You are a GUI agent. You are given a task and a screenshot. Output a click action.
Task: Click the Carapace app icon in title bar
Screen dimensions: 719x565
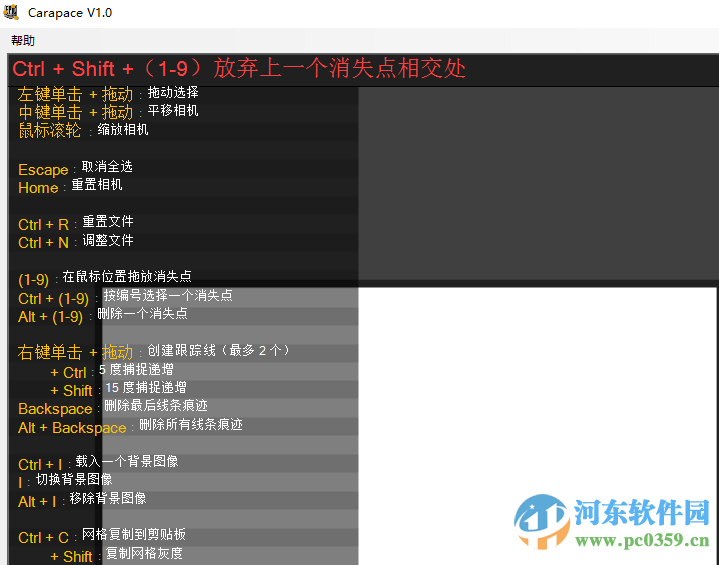[x=11, y=12]
